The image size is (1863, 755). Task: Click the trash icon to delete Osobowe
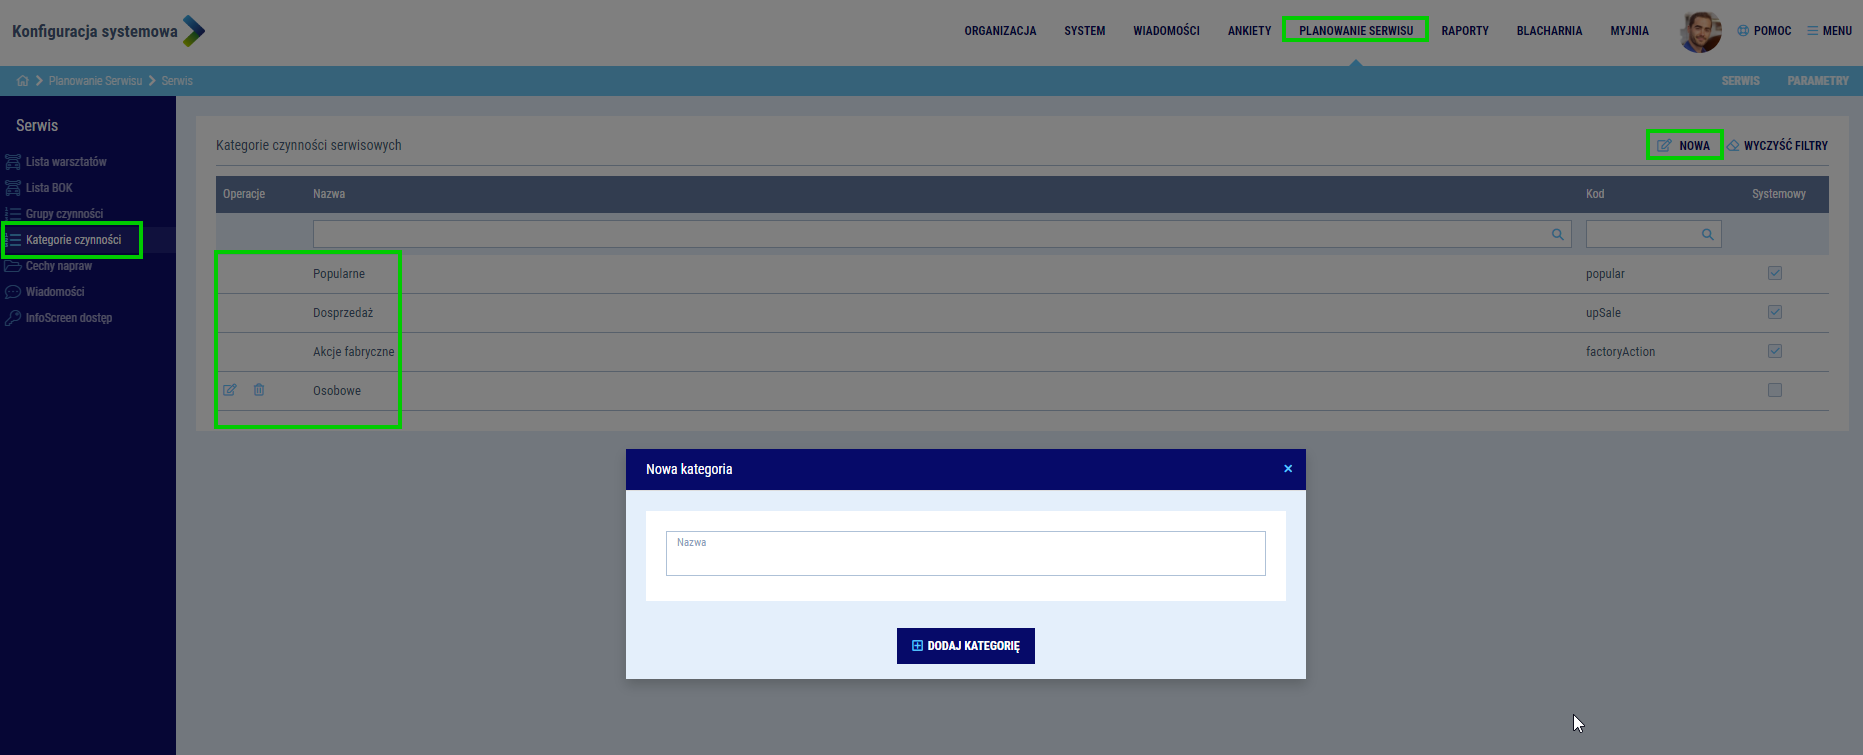259,390
